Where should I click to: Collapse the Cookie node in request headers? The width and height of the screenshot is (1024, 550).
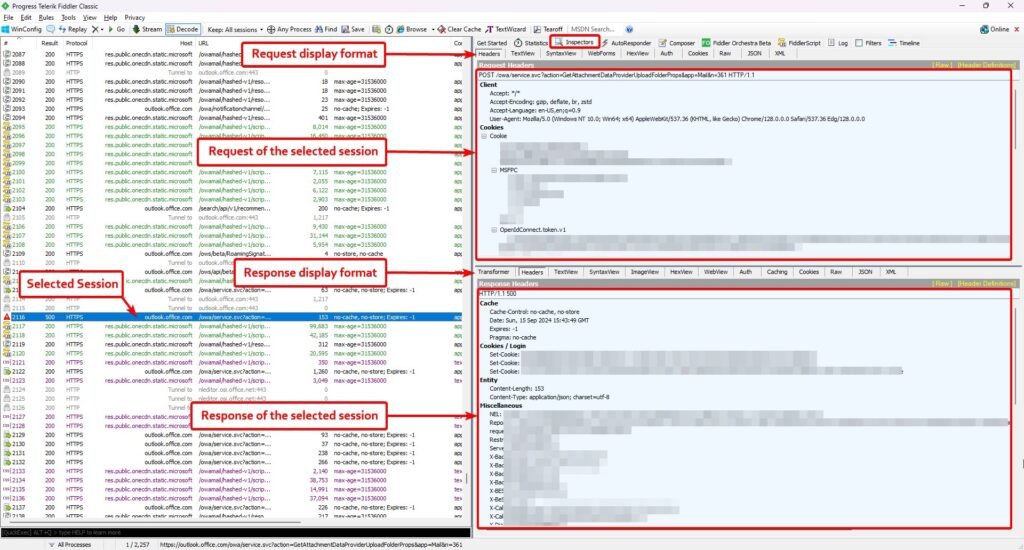tap(484, 136)
